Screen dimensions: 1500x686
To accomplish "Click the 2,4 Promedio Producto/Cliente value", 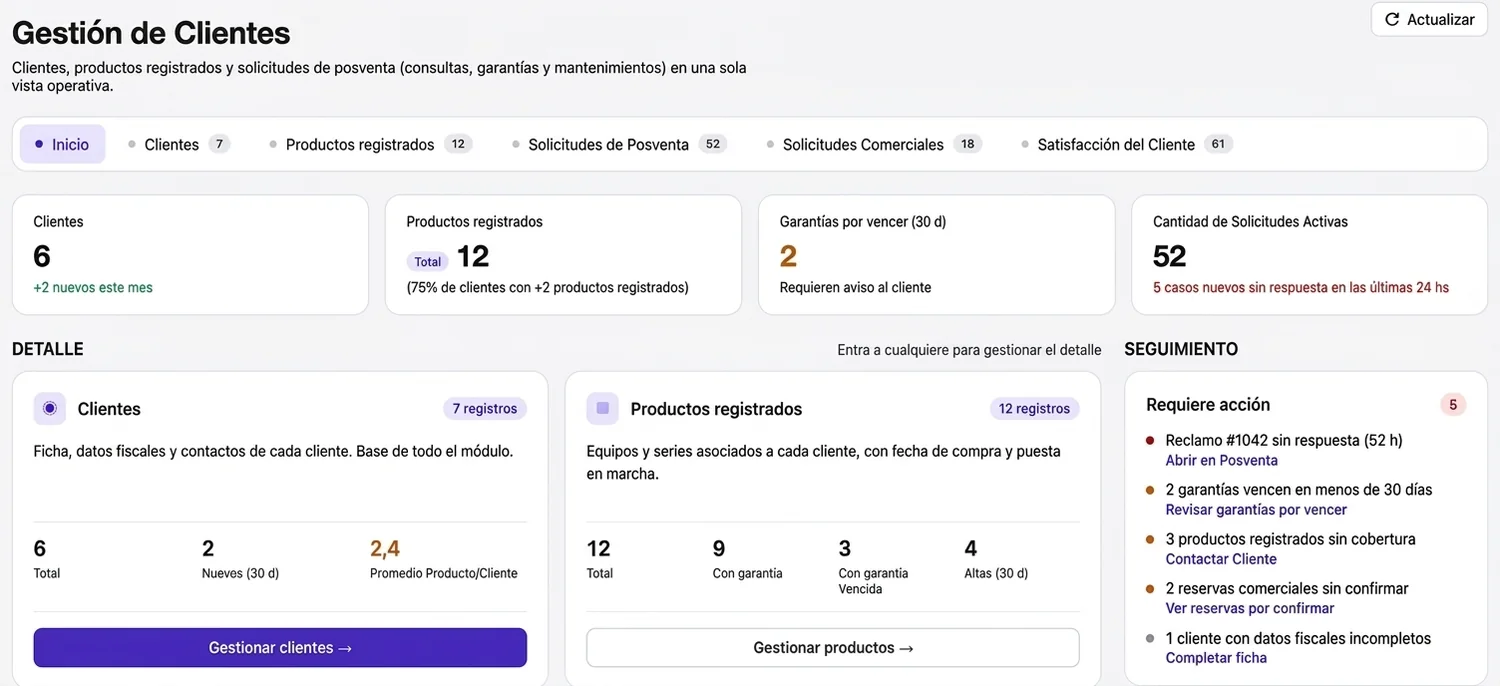I will click(x=385, y=548).
